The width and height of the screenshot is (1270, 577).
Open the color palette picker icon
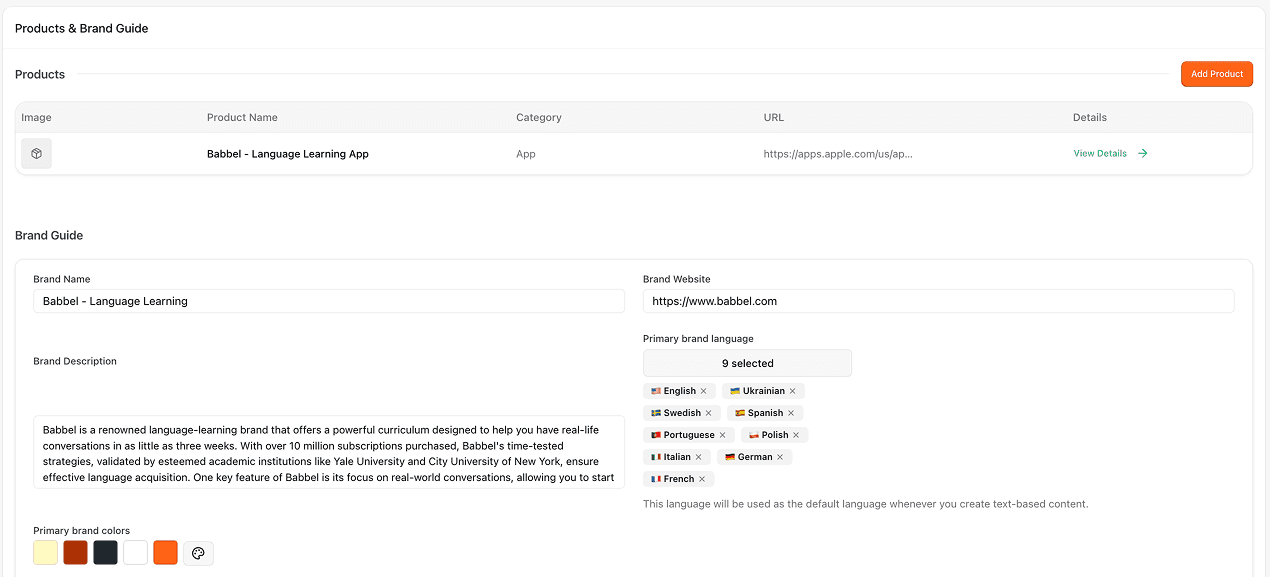click(x=198, y=553)
